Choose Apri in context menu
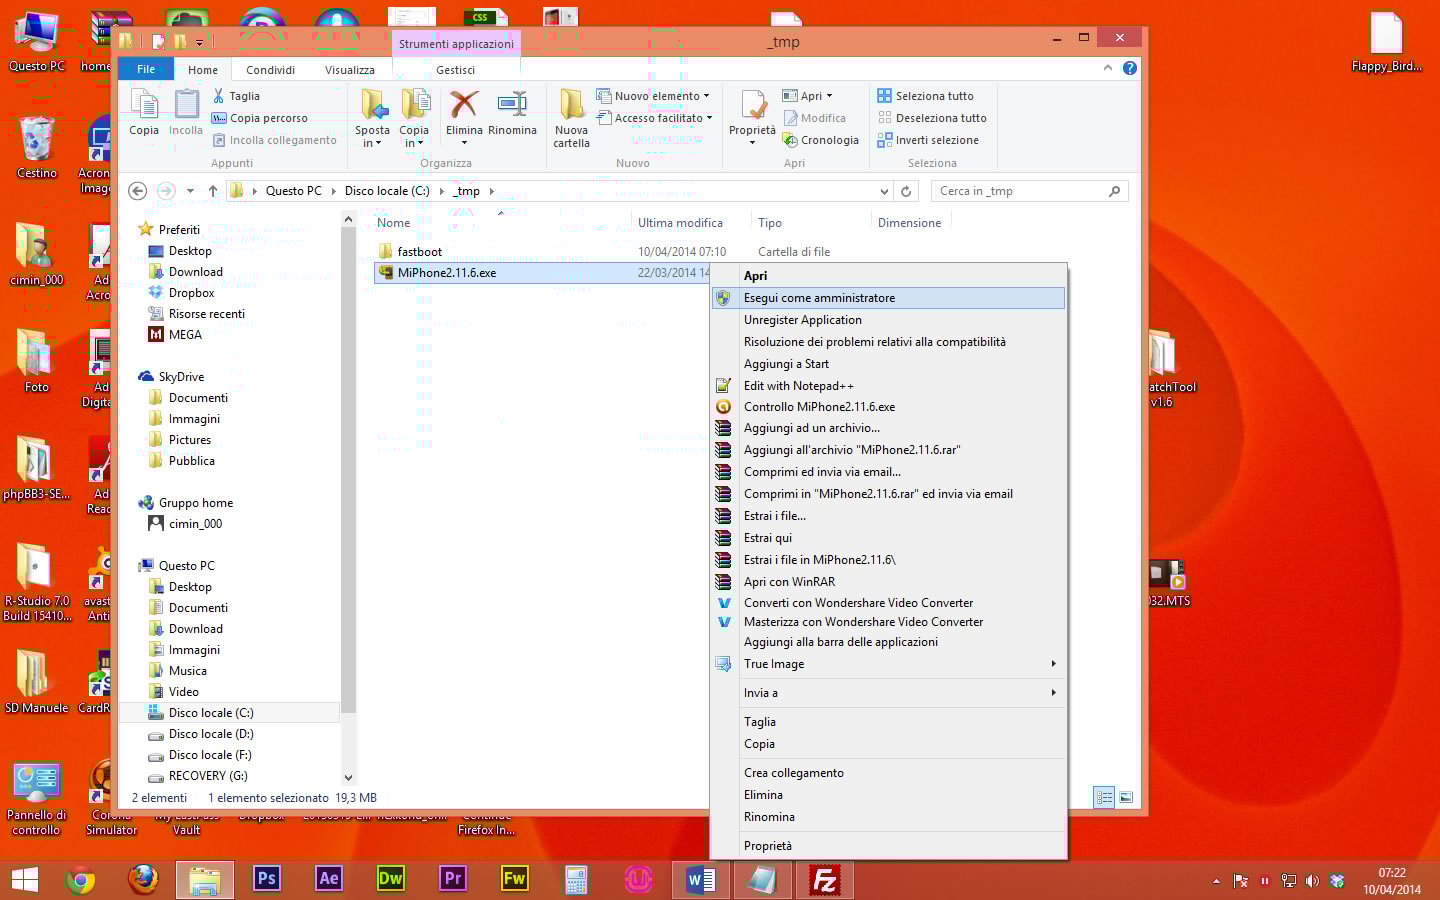Screen dimensions: 1440x900 tap(888, 276)
